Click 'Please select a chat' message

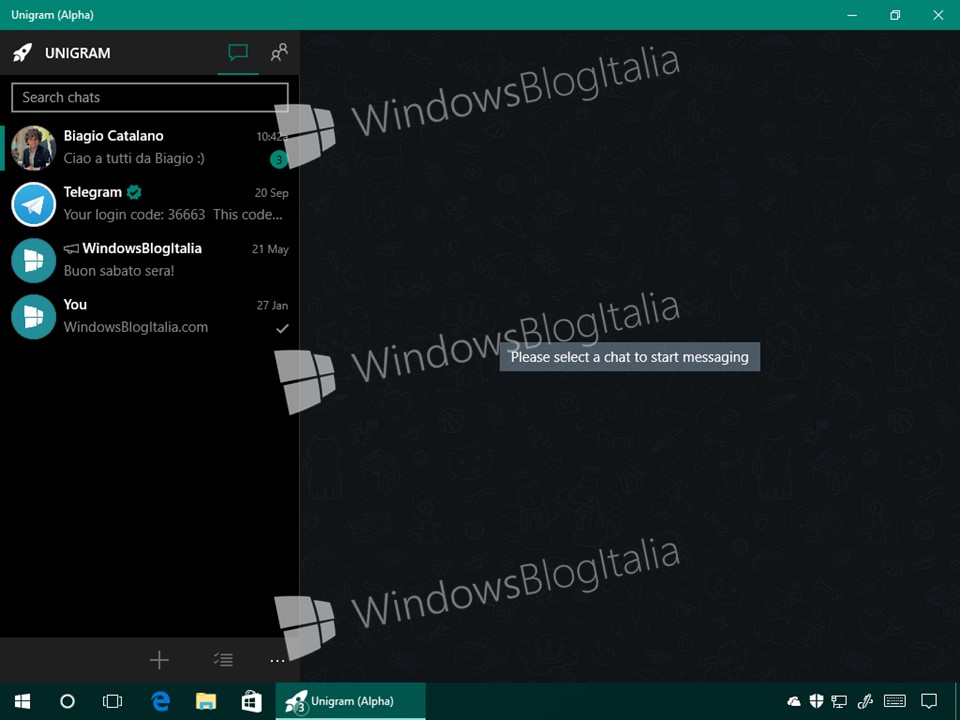click(629, 357)
